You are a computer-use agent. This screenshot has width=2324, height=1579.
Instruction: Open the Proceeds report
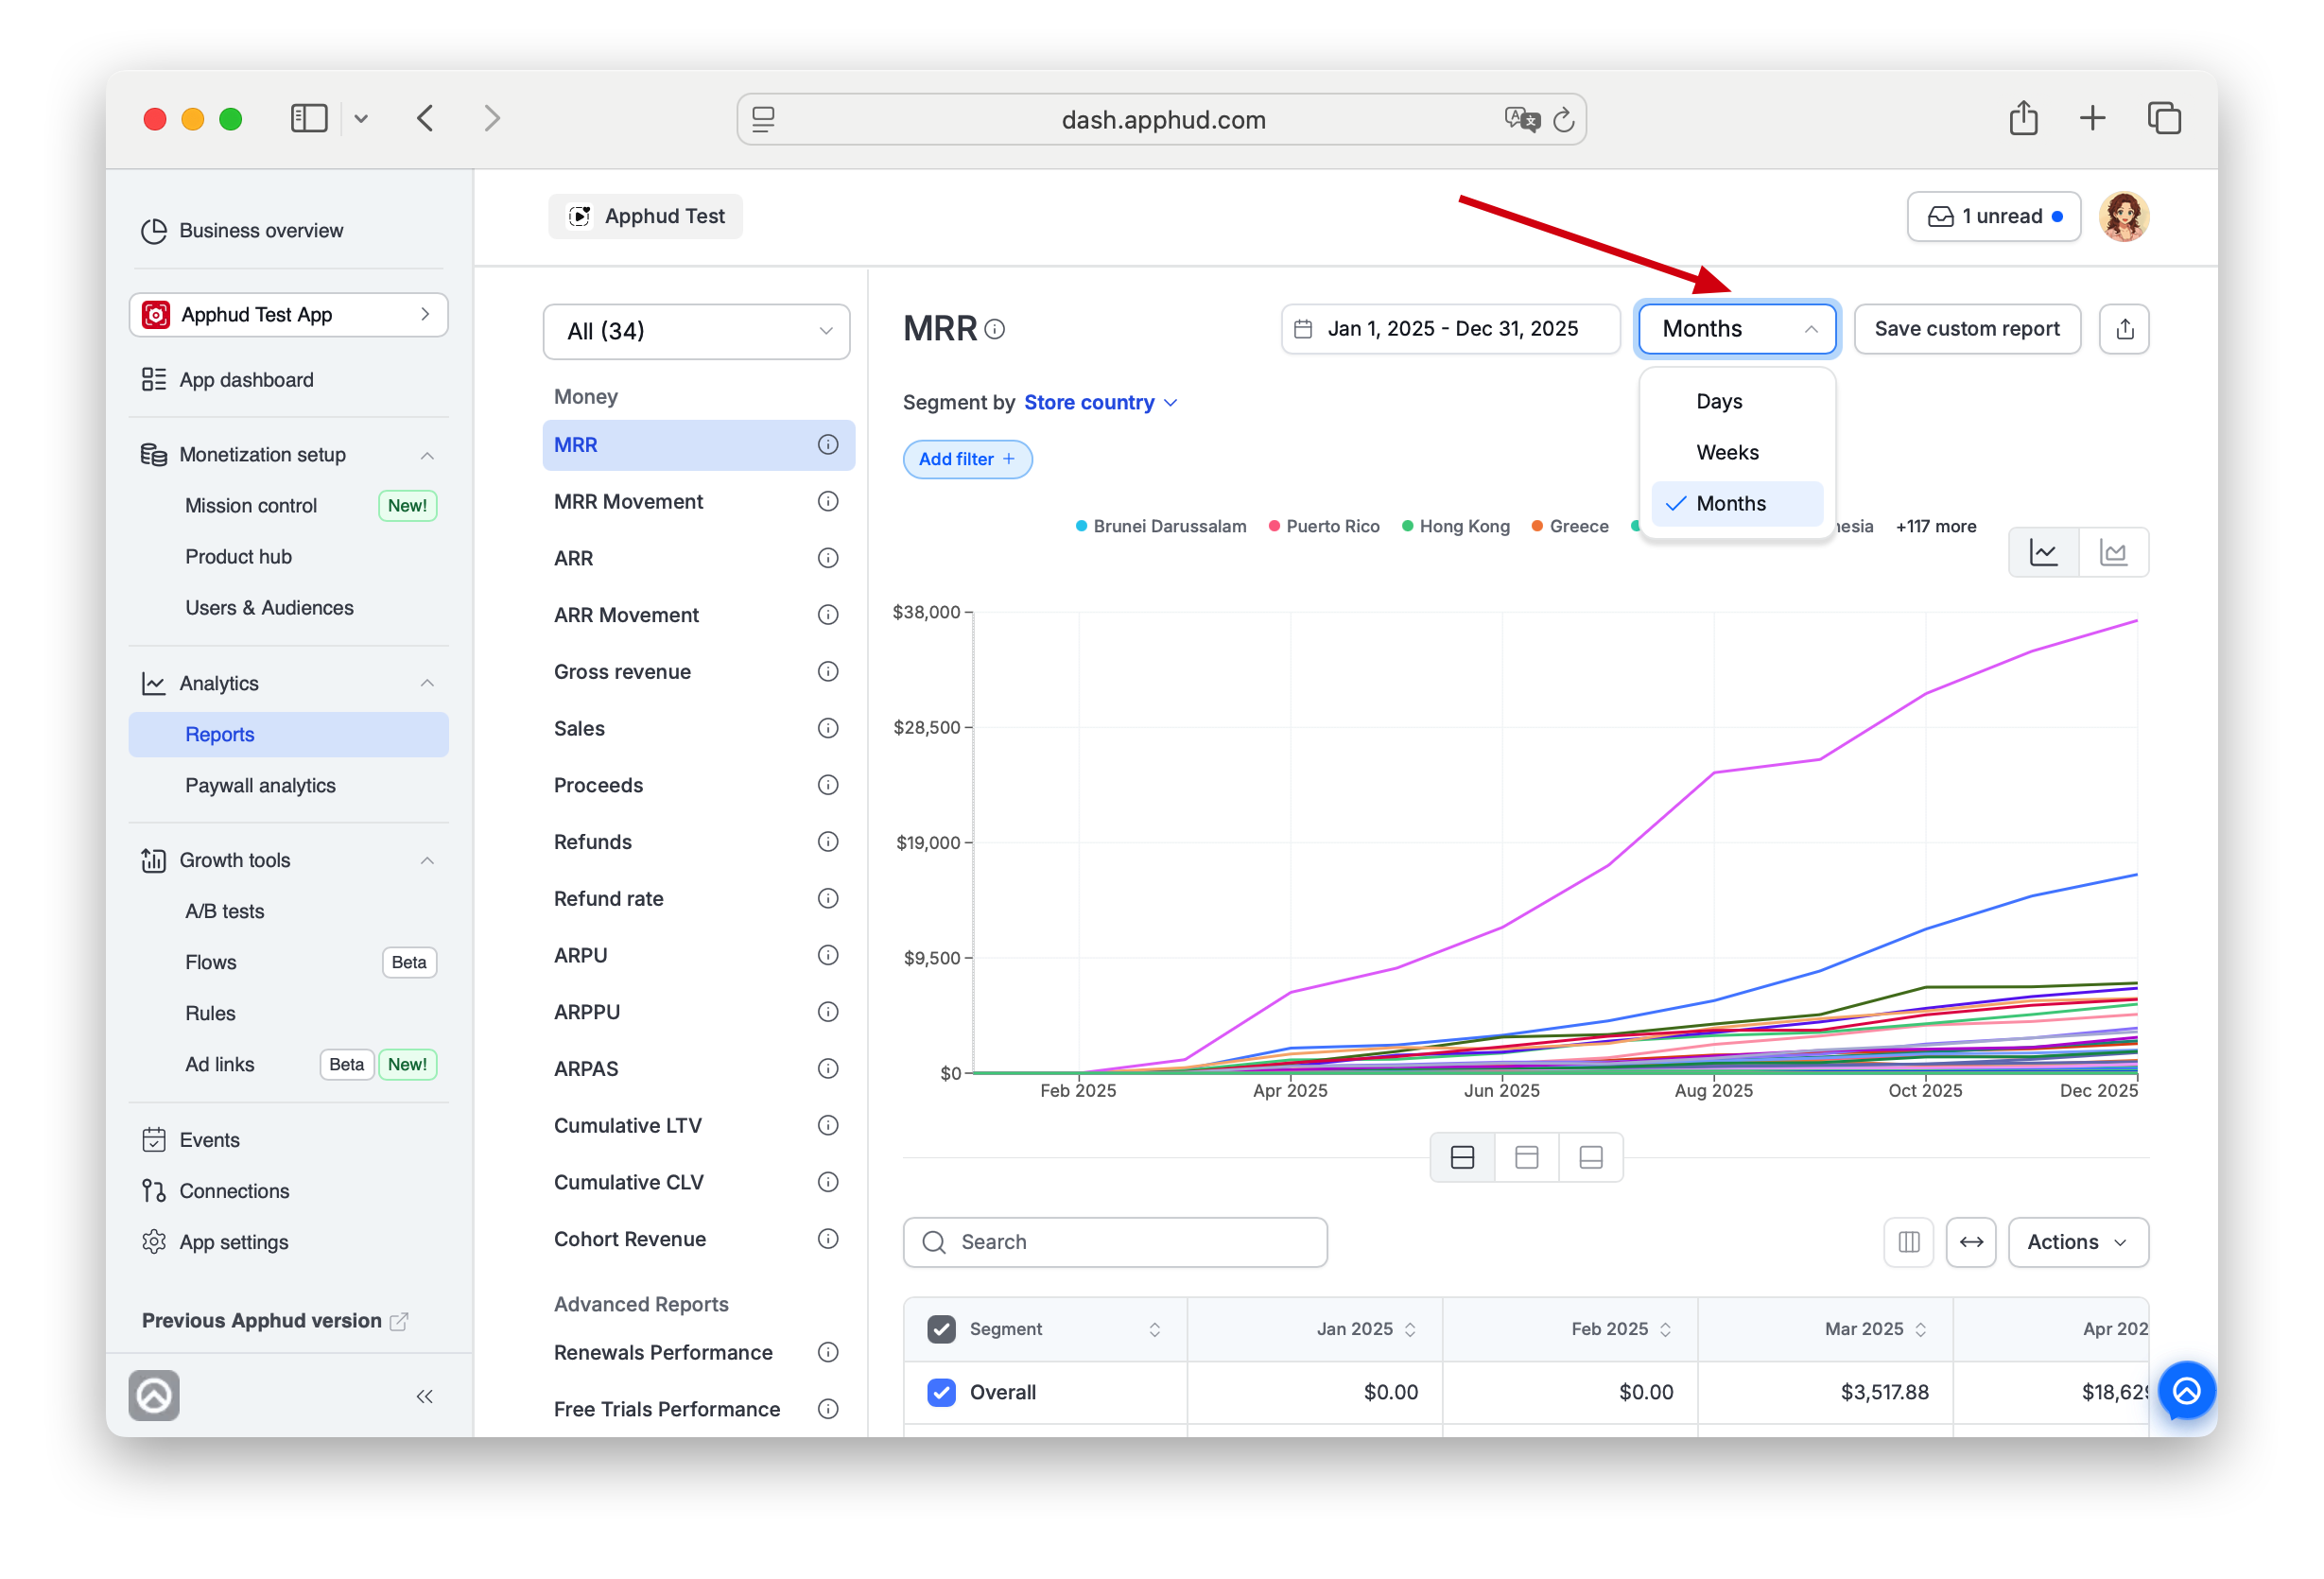click(x=698, y=786)
